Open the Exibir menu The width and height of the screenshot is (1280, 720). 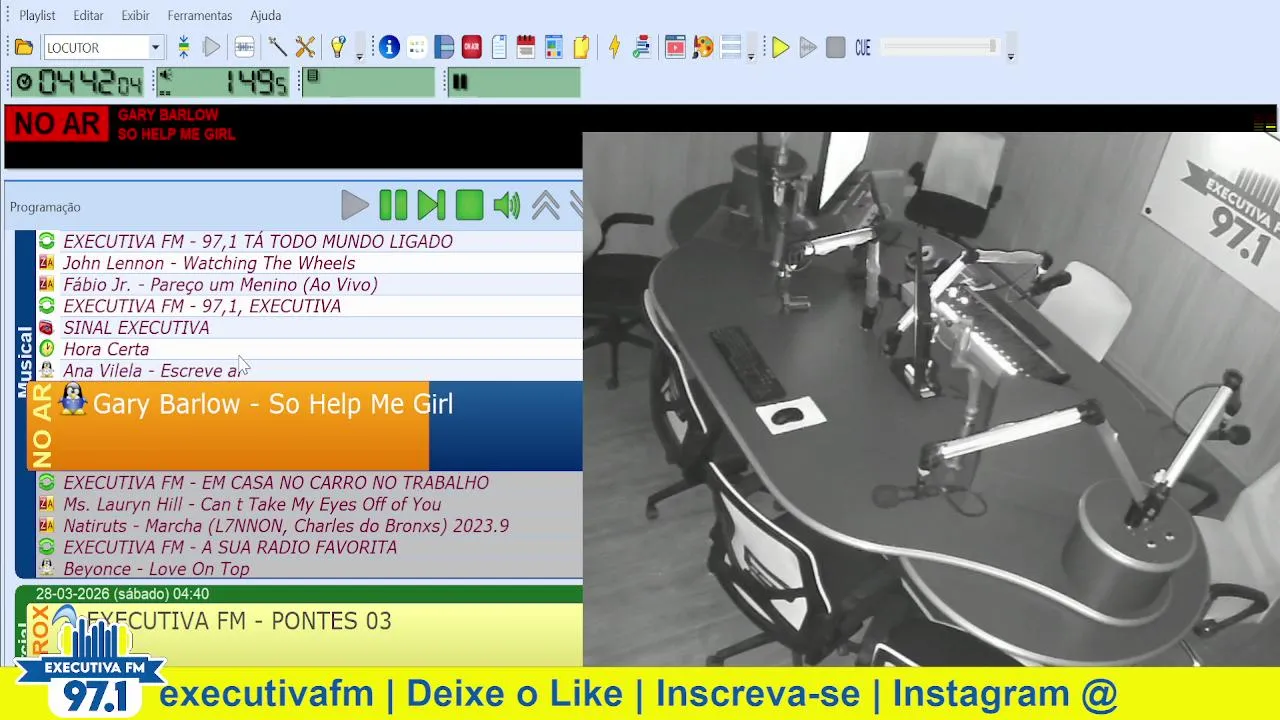(x=135, y=15)
